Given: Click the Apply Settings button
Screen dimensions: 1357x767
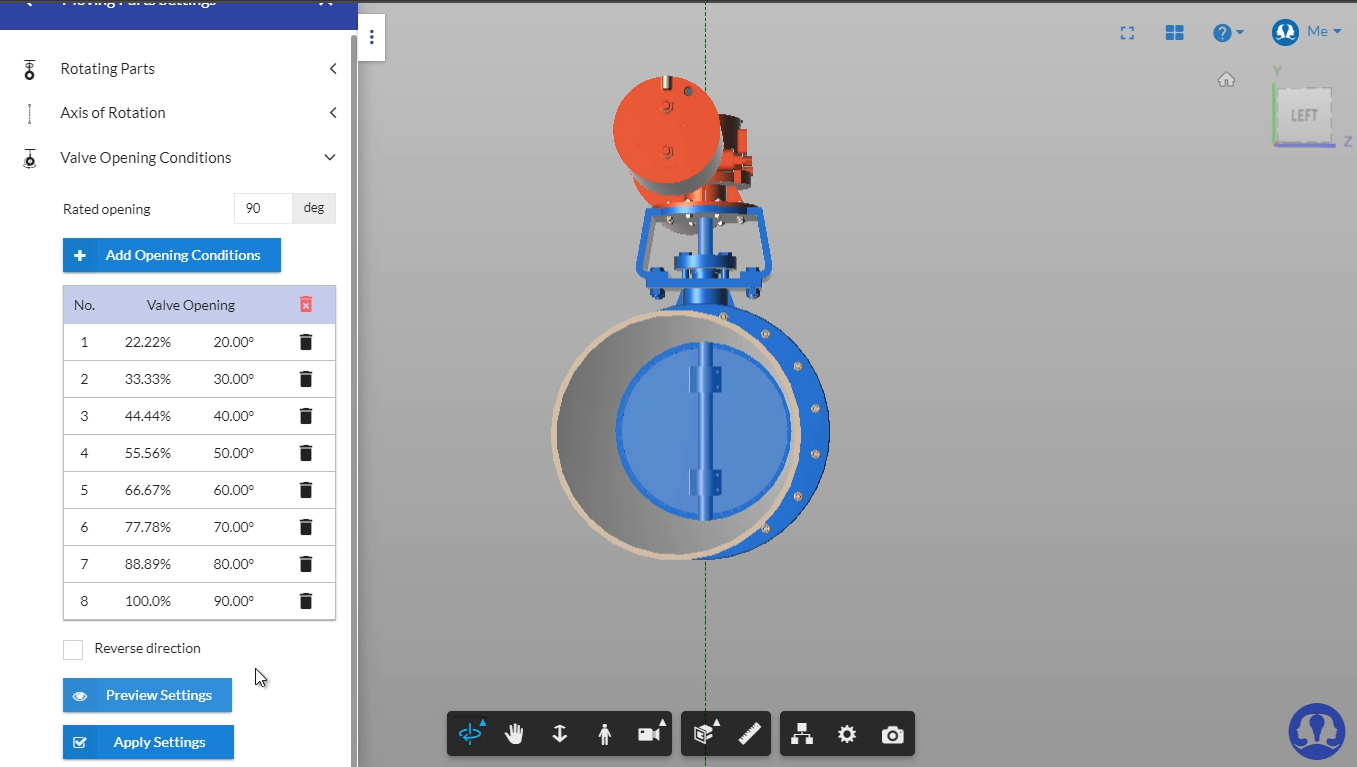Looking at the screenshot, I should point(148,742).
